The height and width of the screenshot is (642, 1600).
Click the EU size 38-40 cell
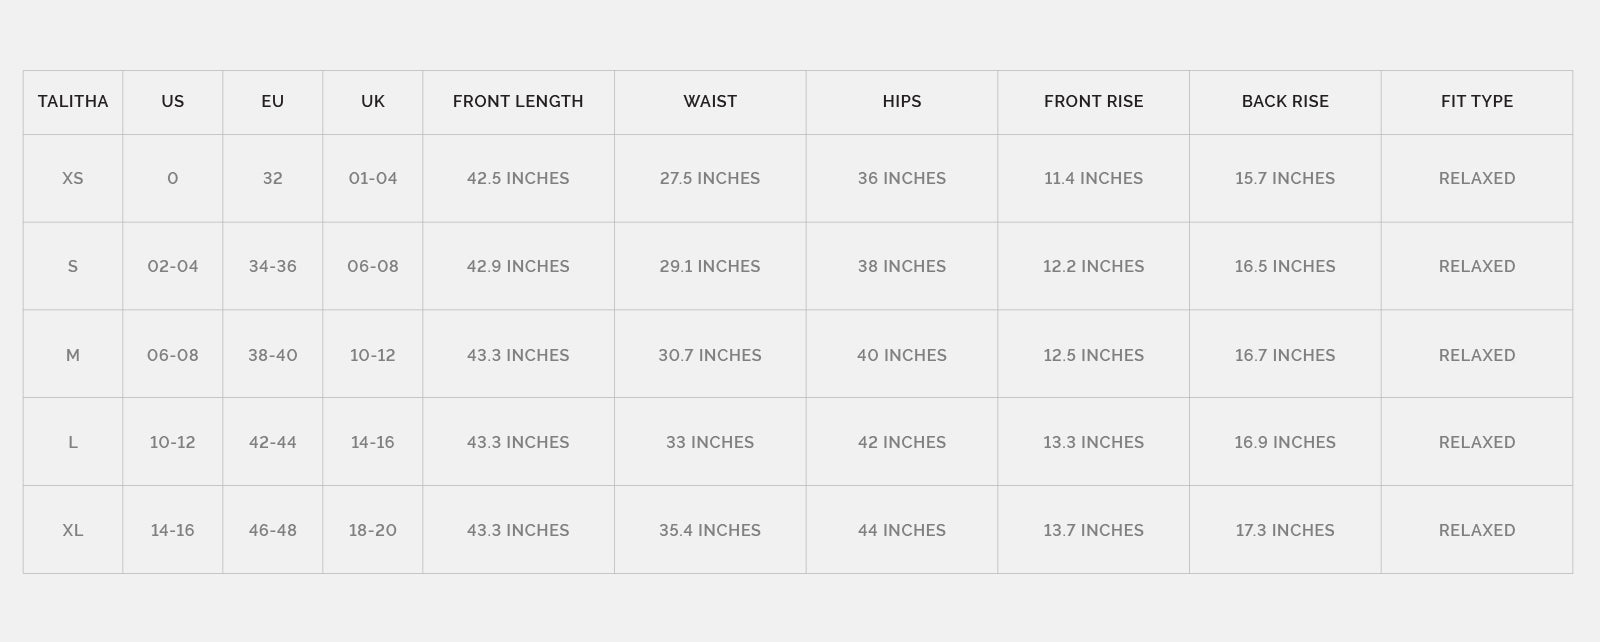(x=273, y=355)
